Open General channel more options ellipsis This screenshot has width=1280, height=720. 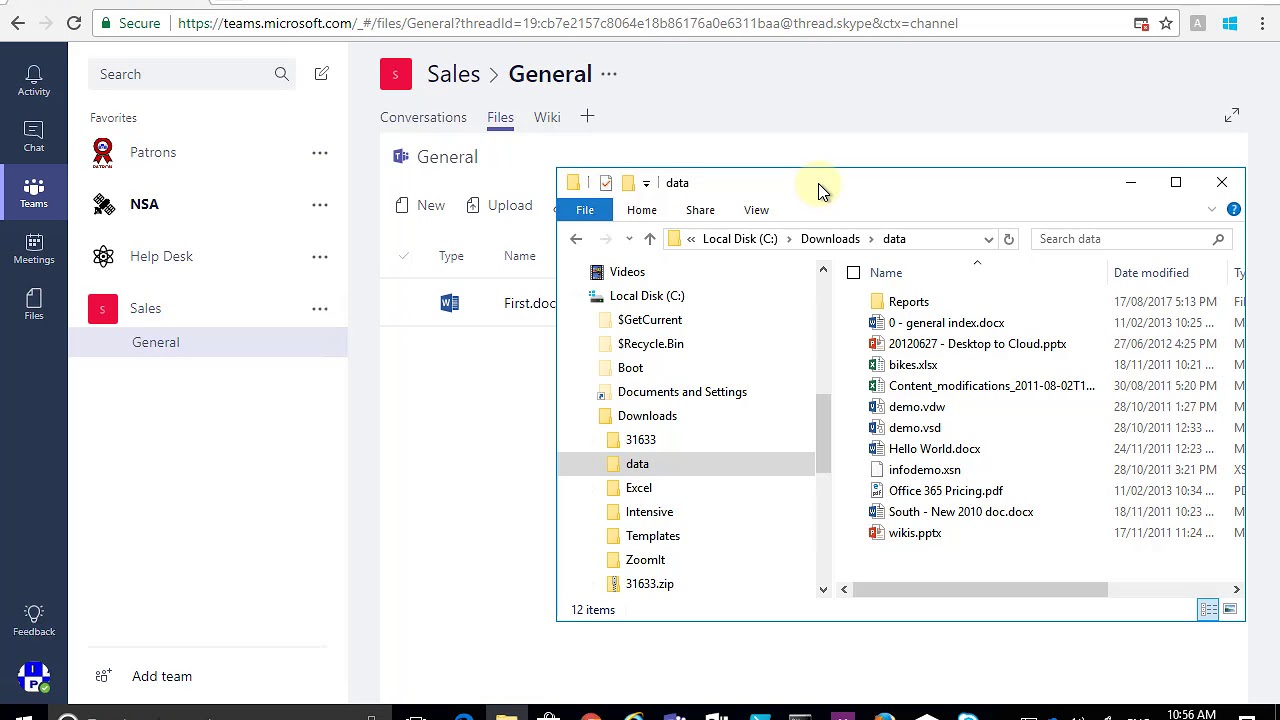click(609, 74)
